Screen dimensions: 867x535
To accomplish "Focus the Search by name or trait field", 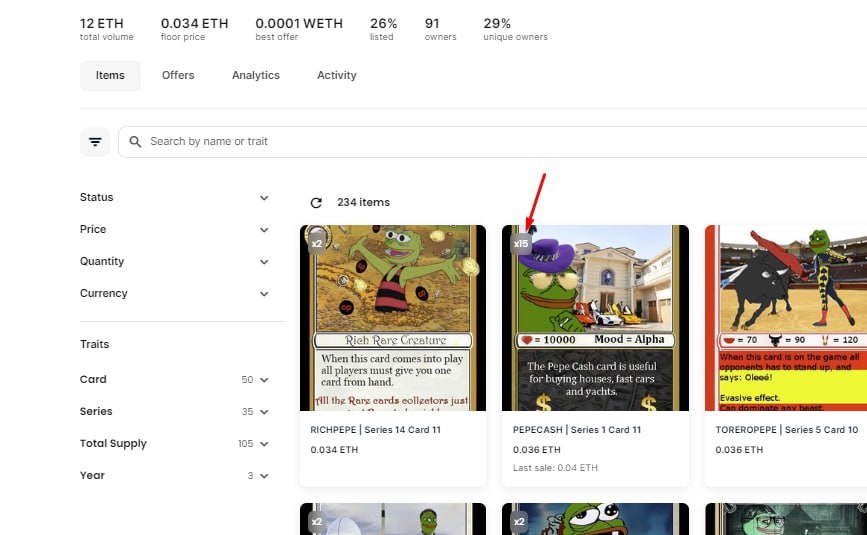I will tap(492, 142).
